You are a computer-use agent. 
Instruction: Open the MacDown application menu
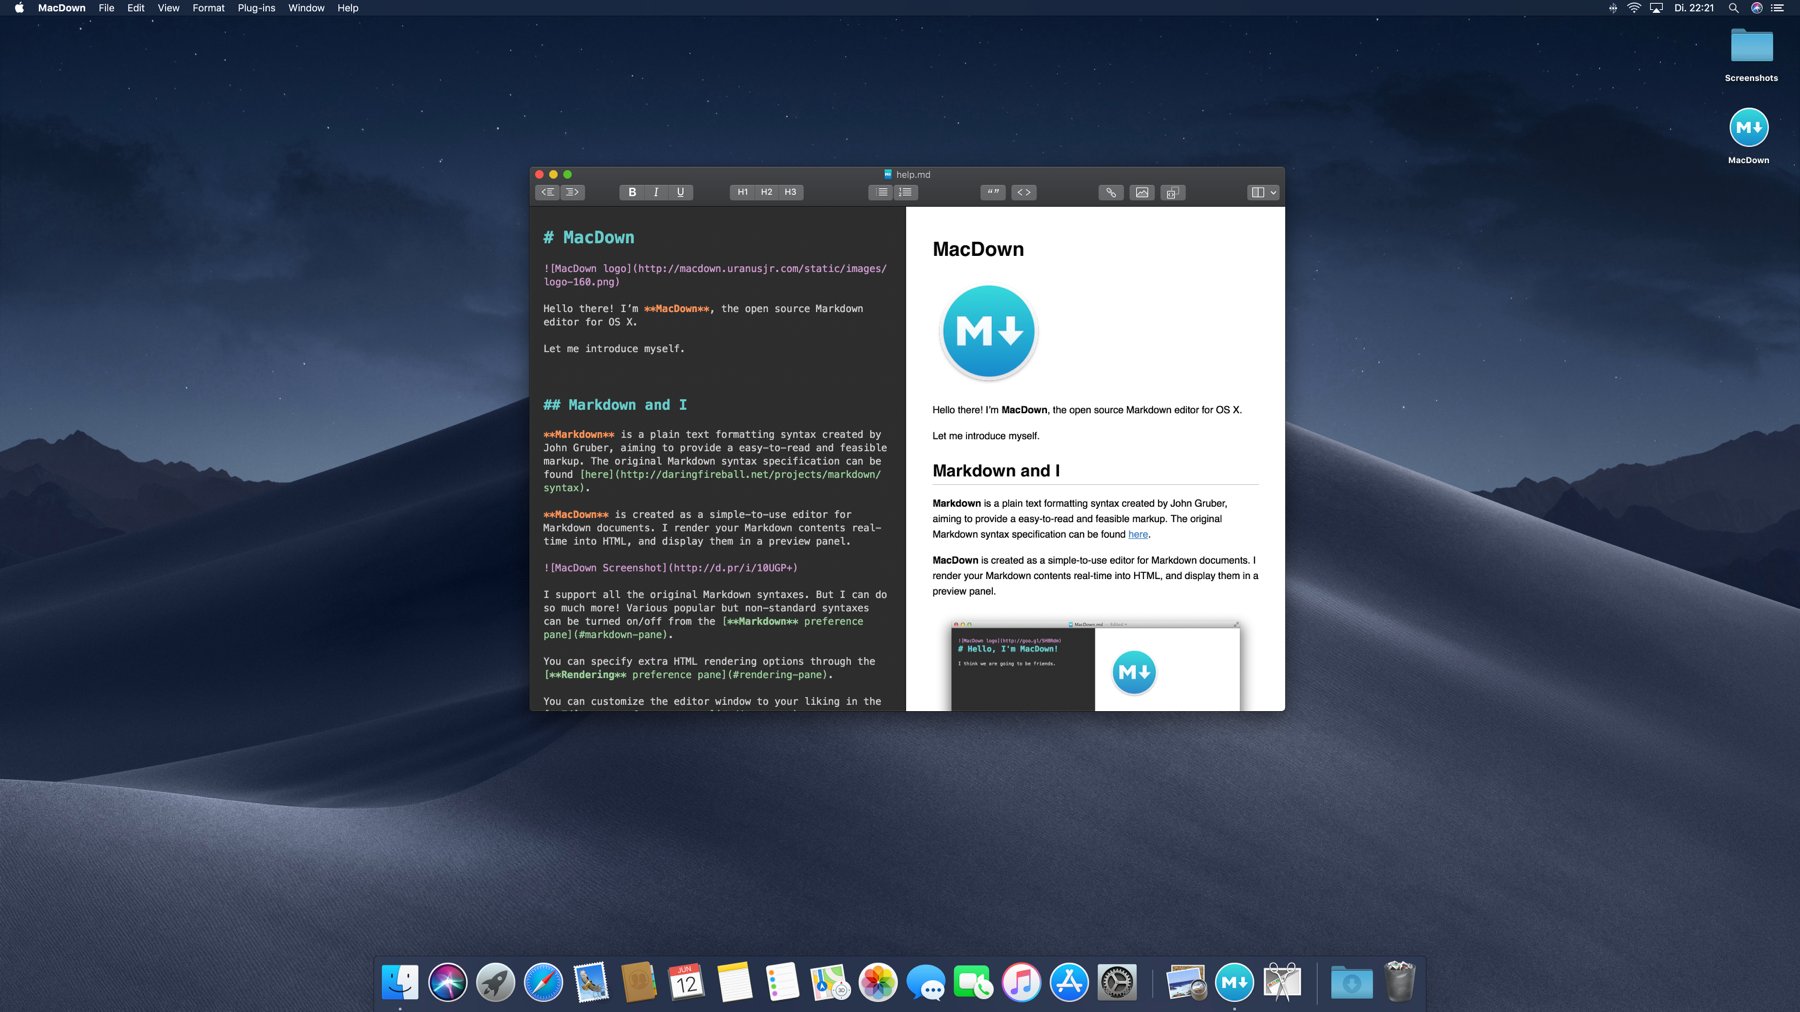coord(62,8)
